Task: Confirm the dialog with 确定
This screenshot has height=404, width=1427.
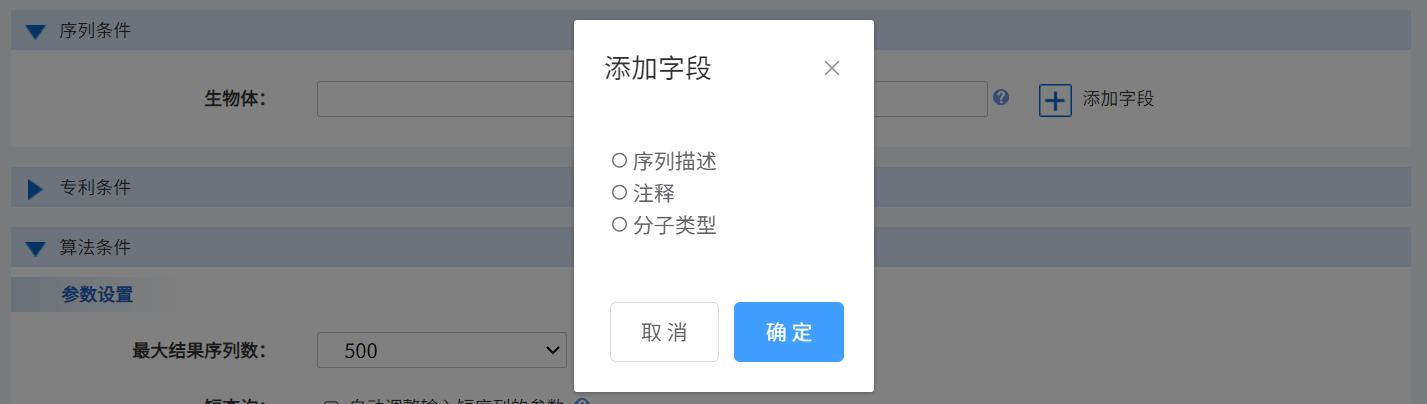Action: (x=789, y=332)
